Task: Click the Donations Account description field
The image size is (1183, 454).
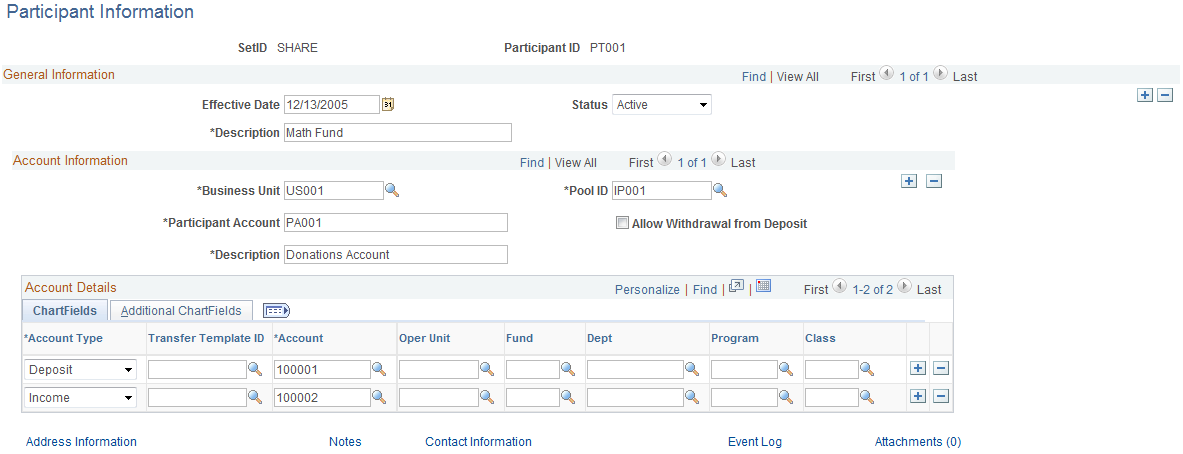Action: [395, 255]
